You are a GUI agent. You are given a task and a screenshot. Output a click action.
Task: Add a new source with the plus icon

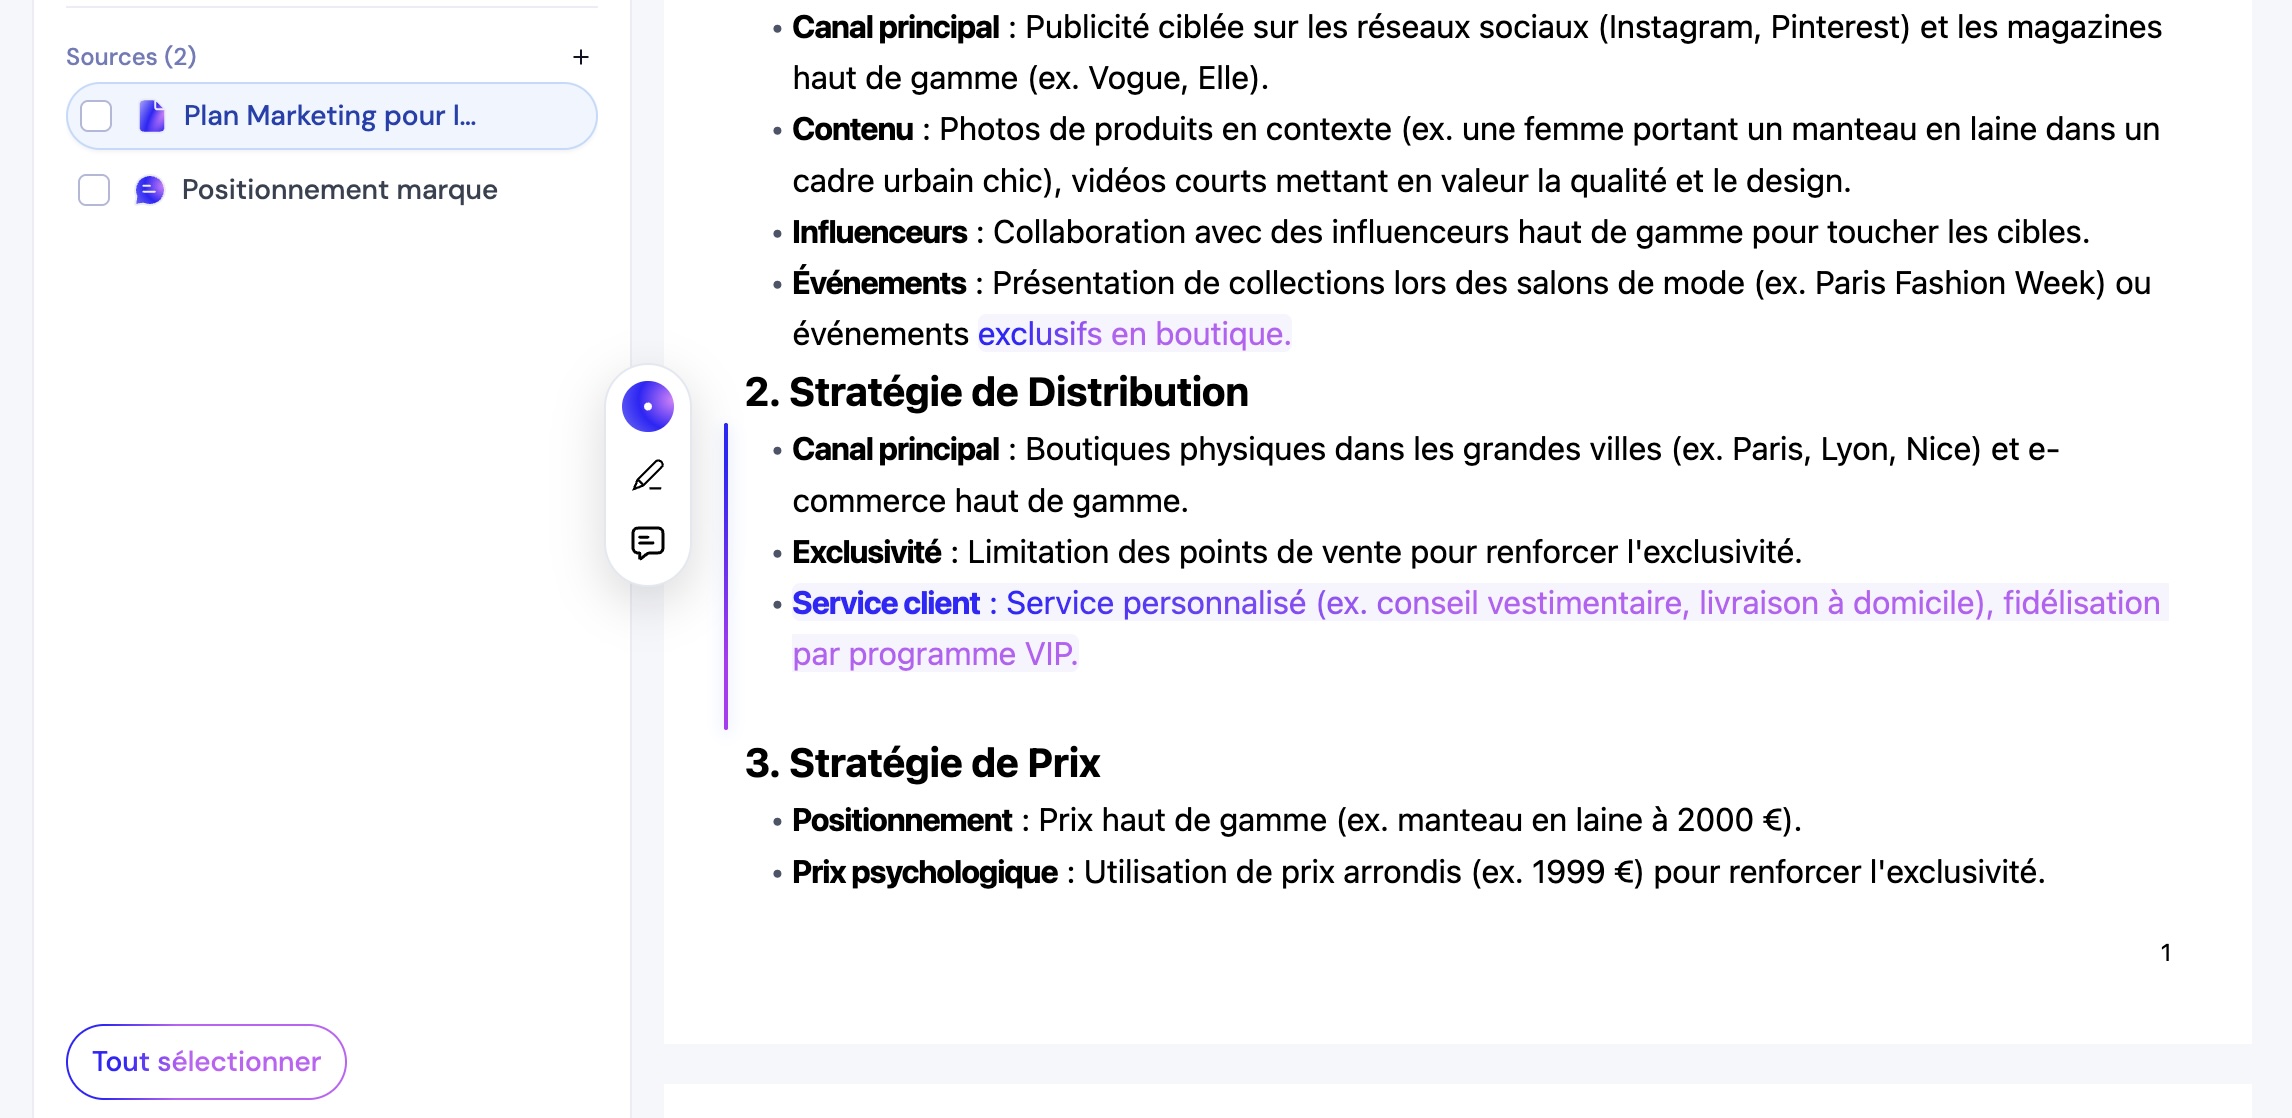(581, 57)
